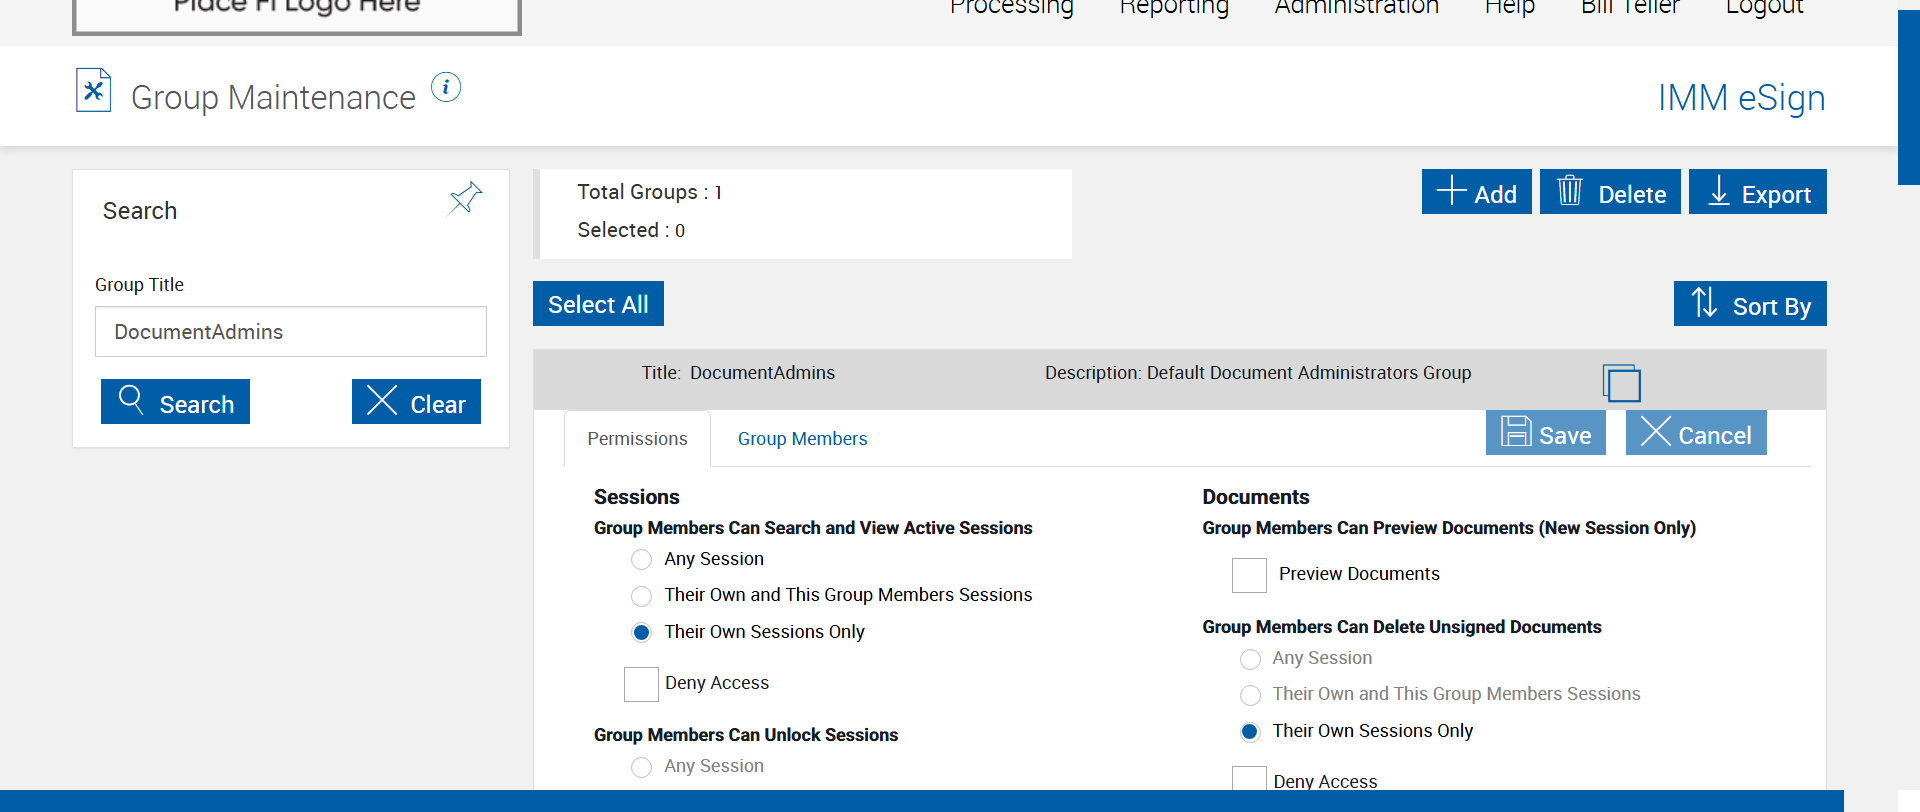Click the Export download button

point(1757,192)
